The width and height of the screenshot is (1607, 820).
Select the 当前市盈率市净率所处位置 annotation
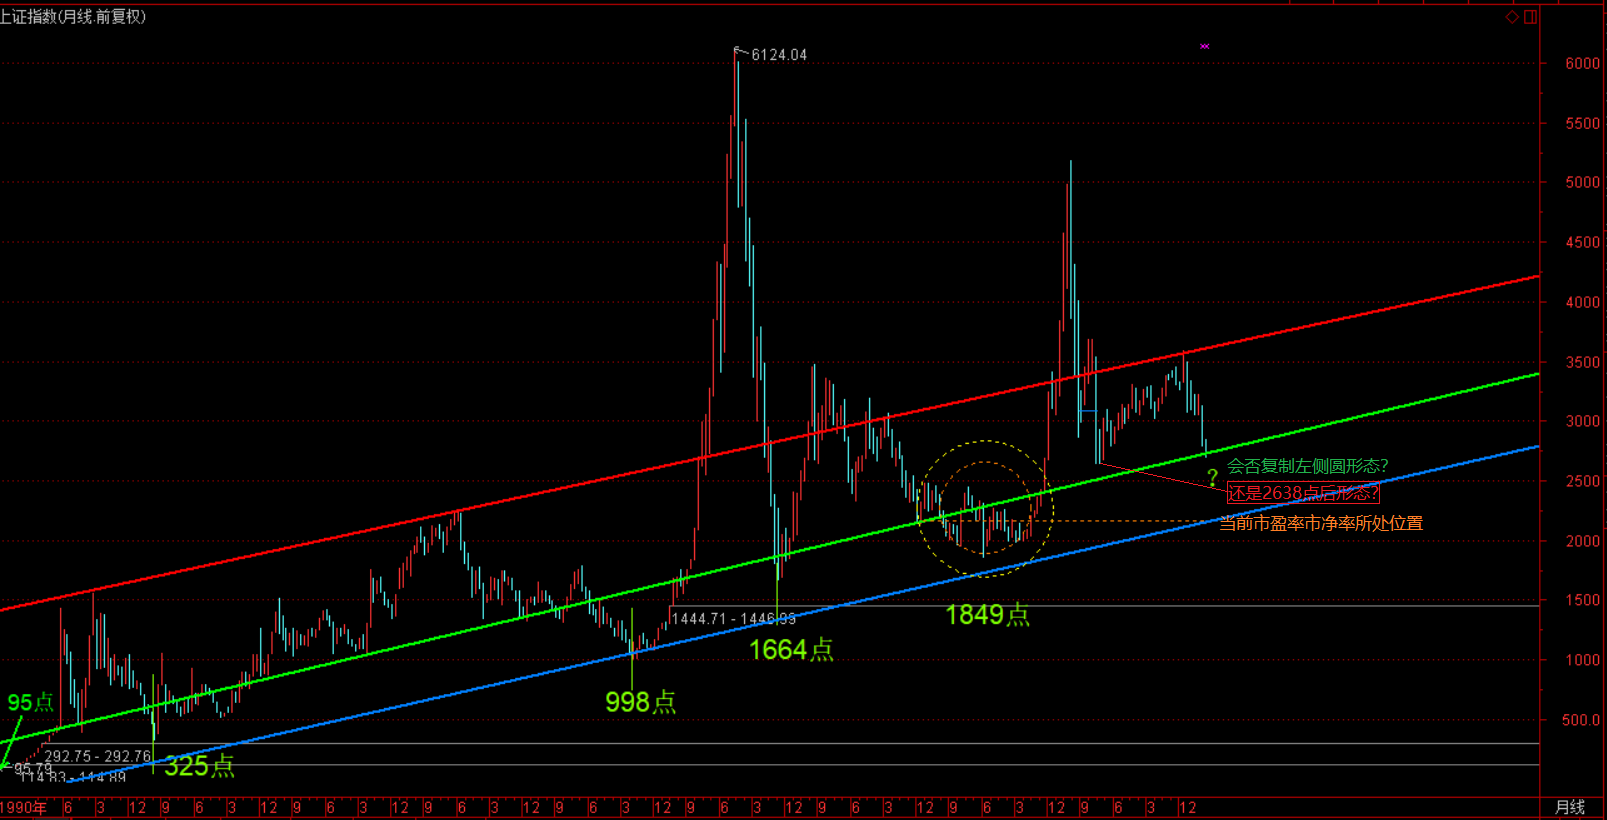point(1321,523)
